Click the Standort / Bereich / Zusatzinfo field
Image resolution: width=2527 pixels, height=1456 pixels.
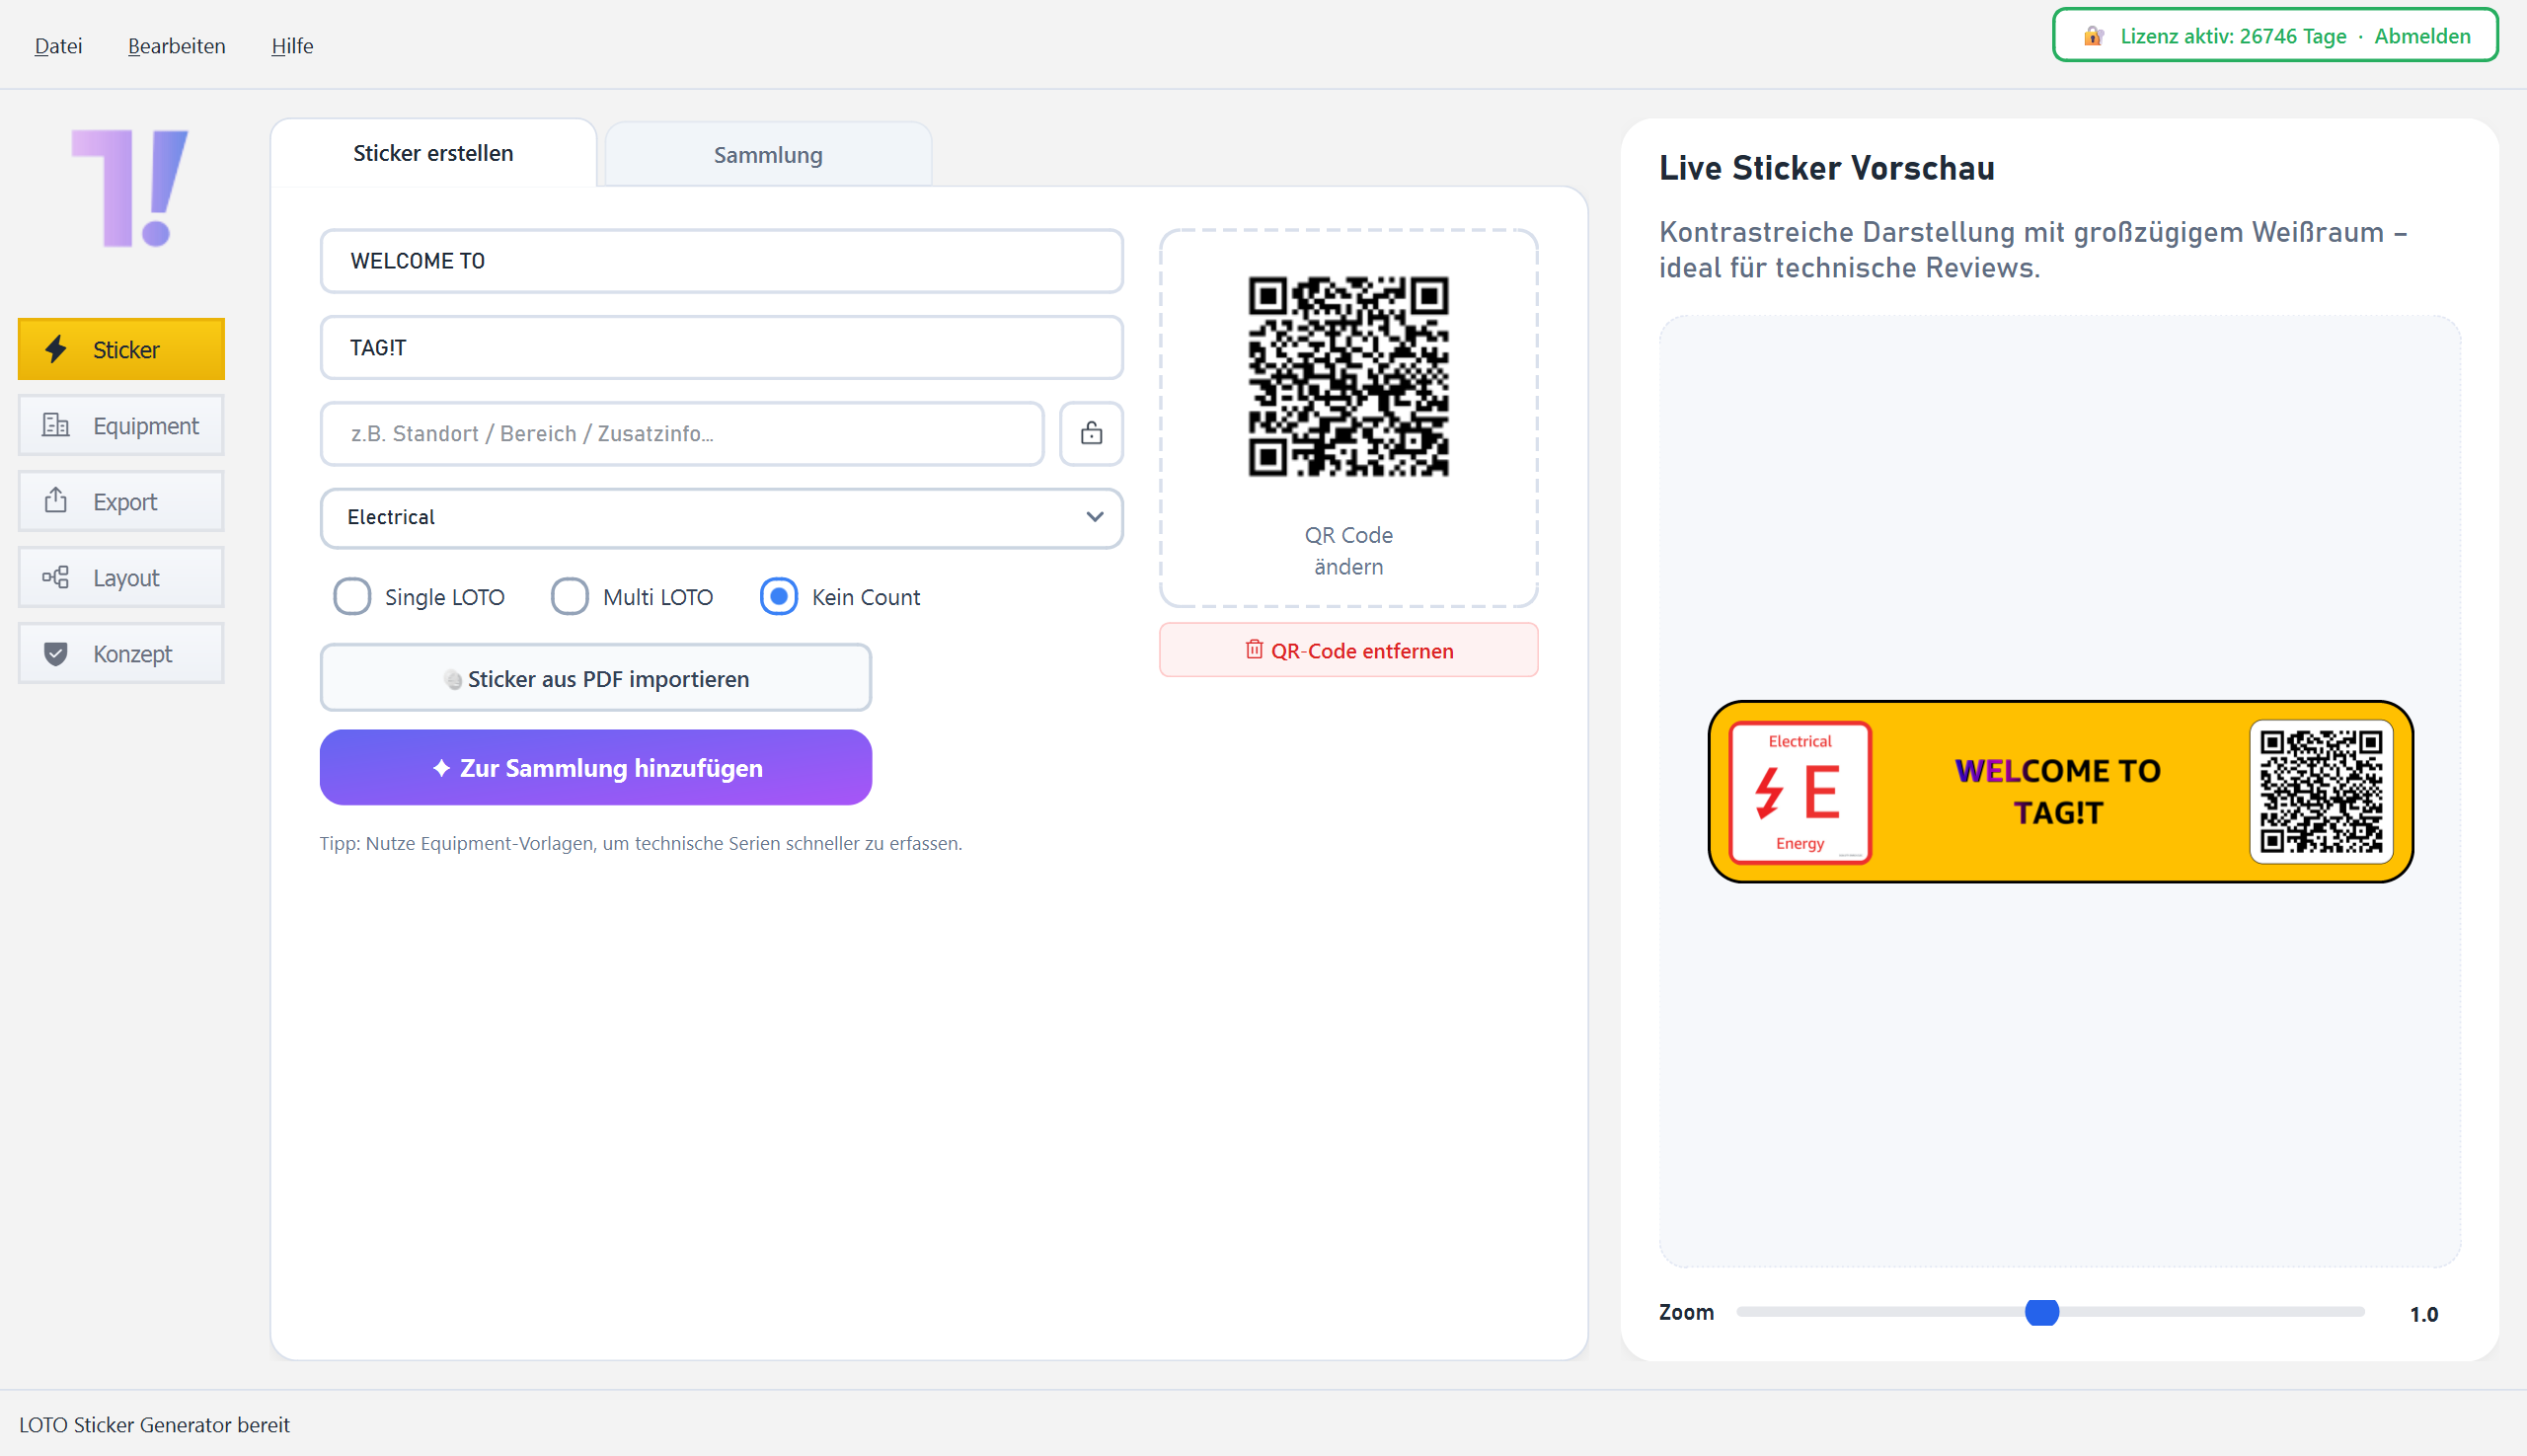(x=682, y=434)
